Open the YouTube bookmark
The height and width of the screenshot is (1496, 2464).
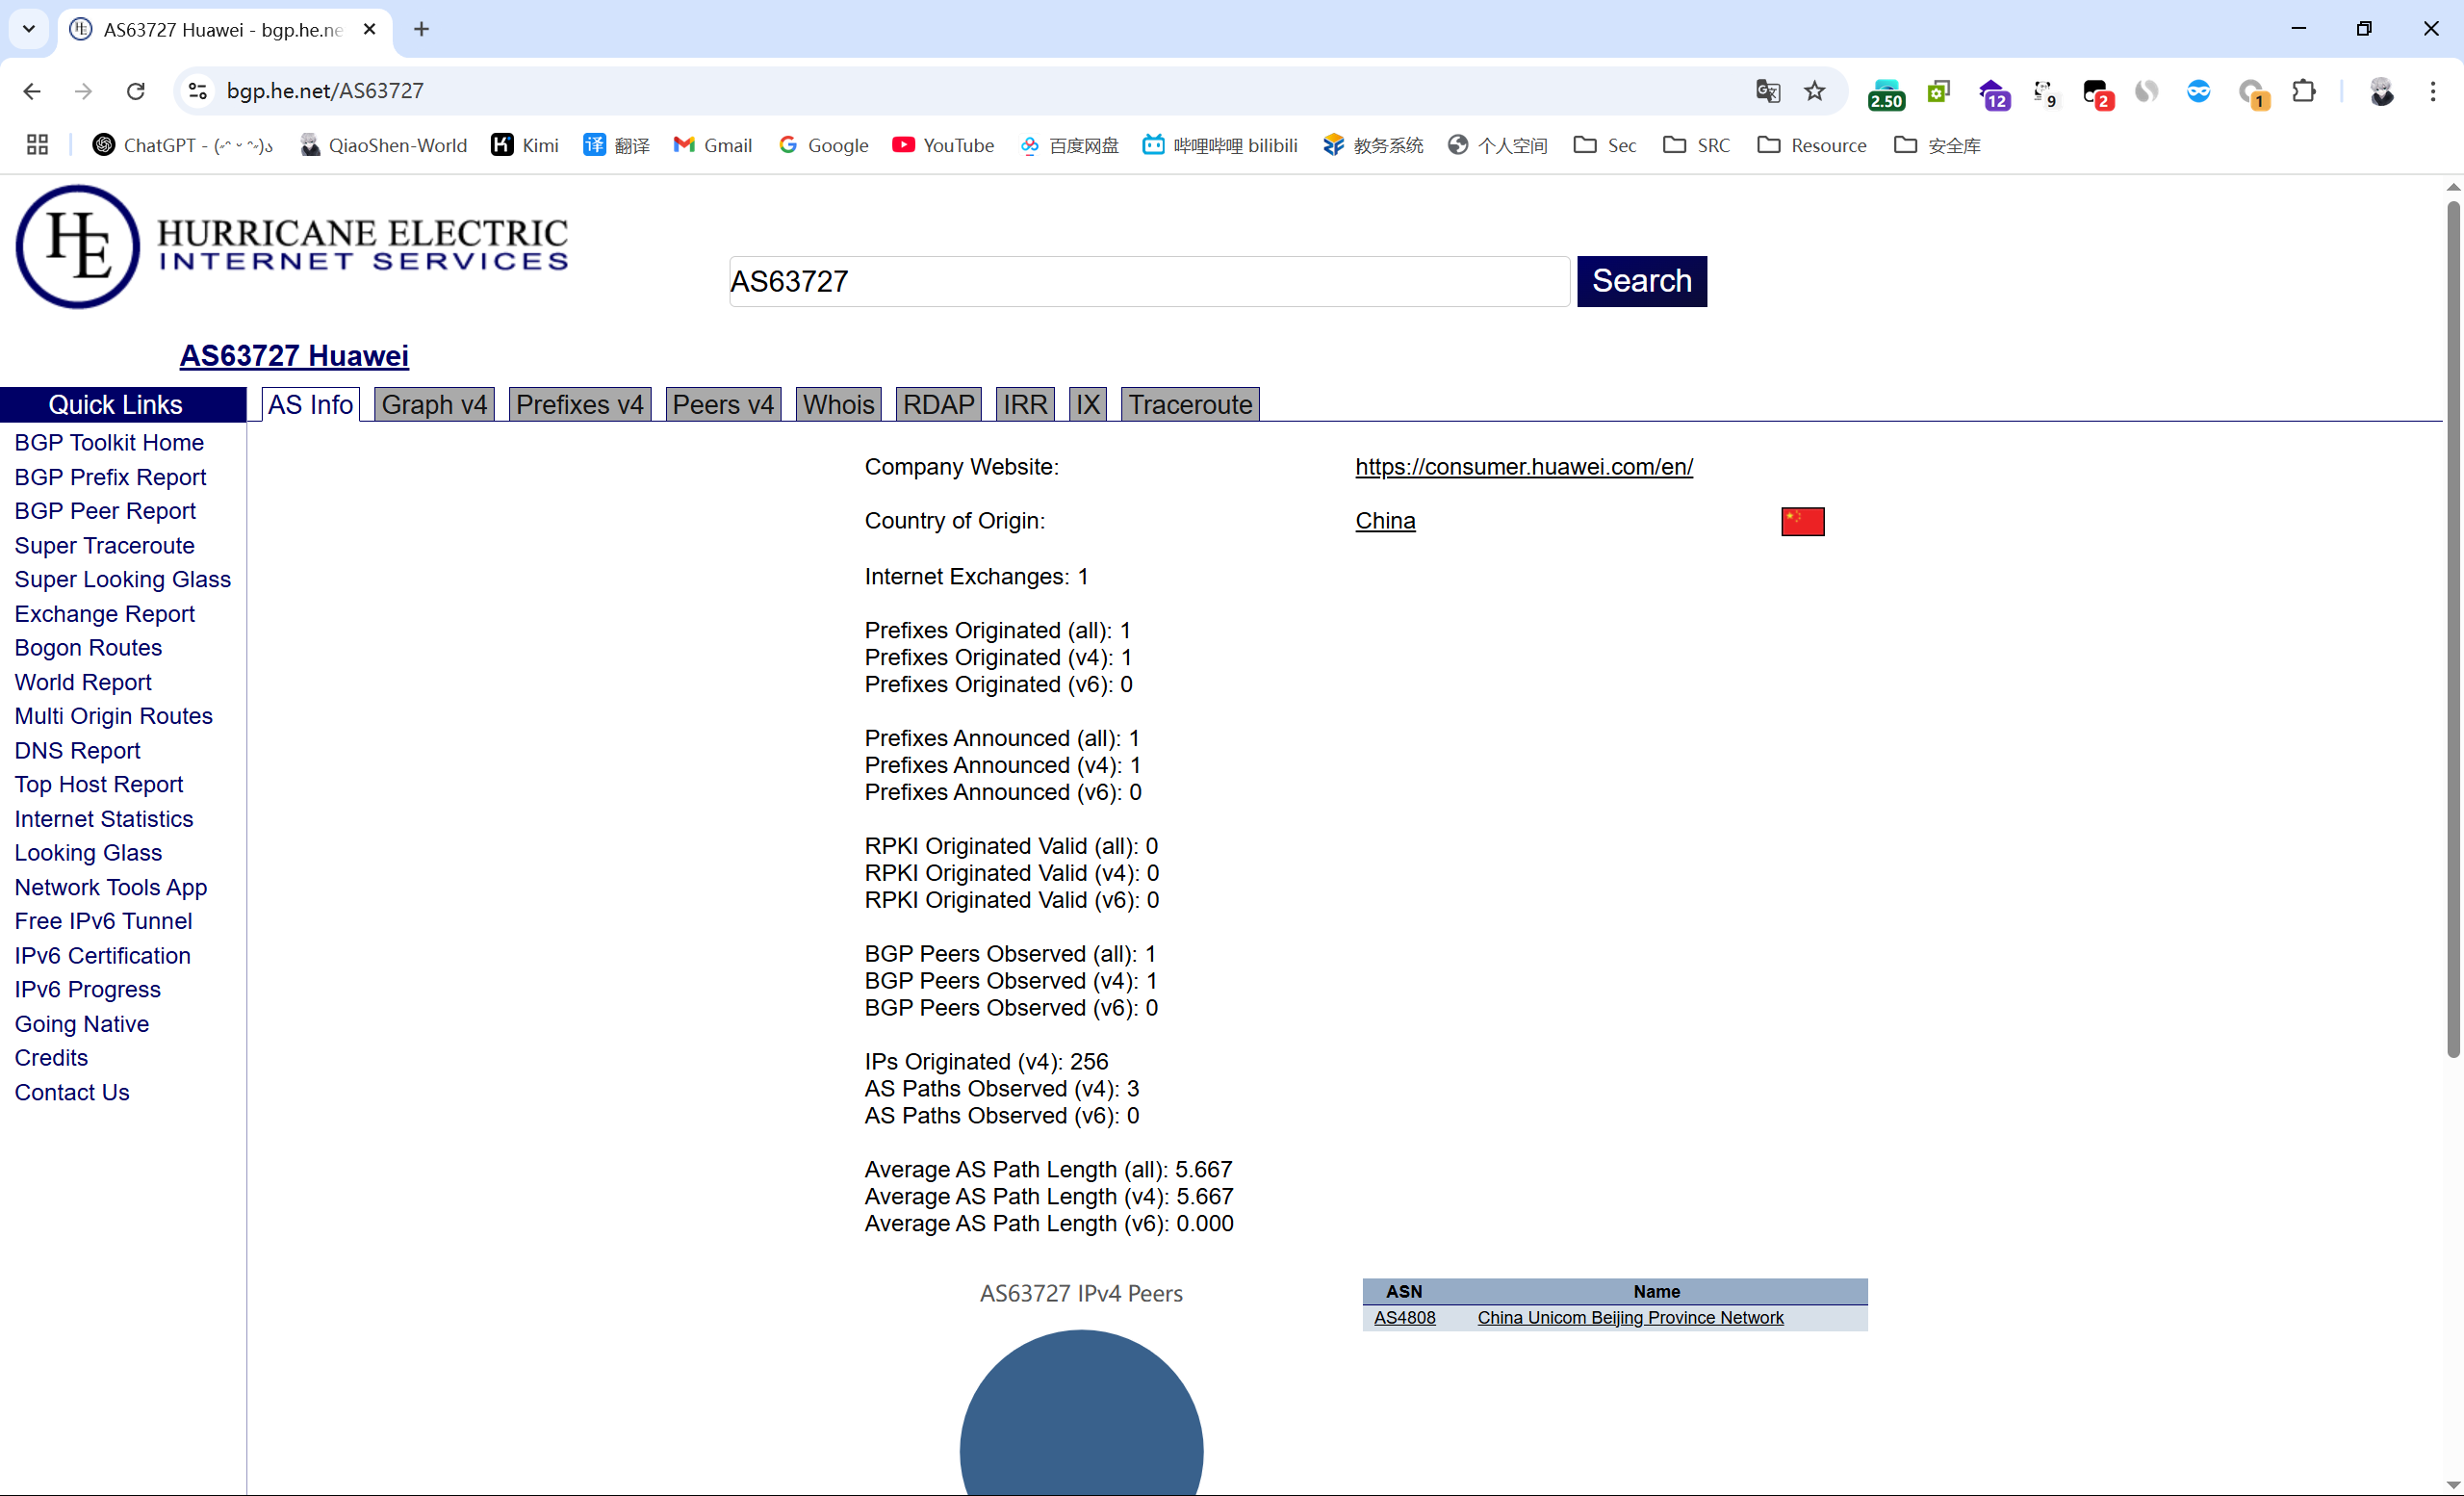[x=943, y=145]
